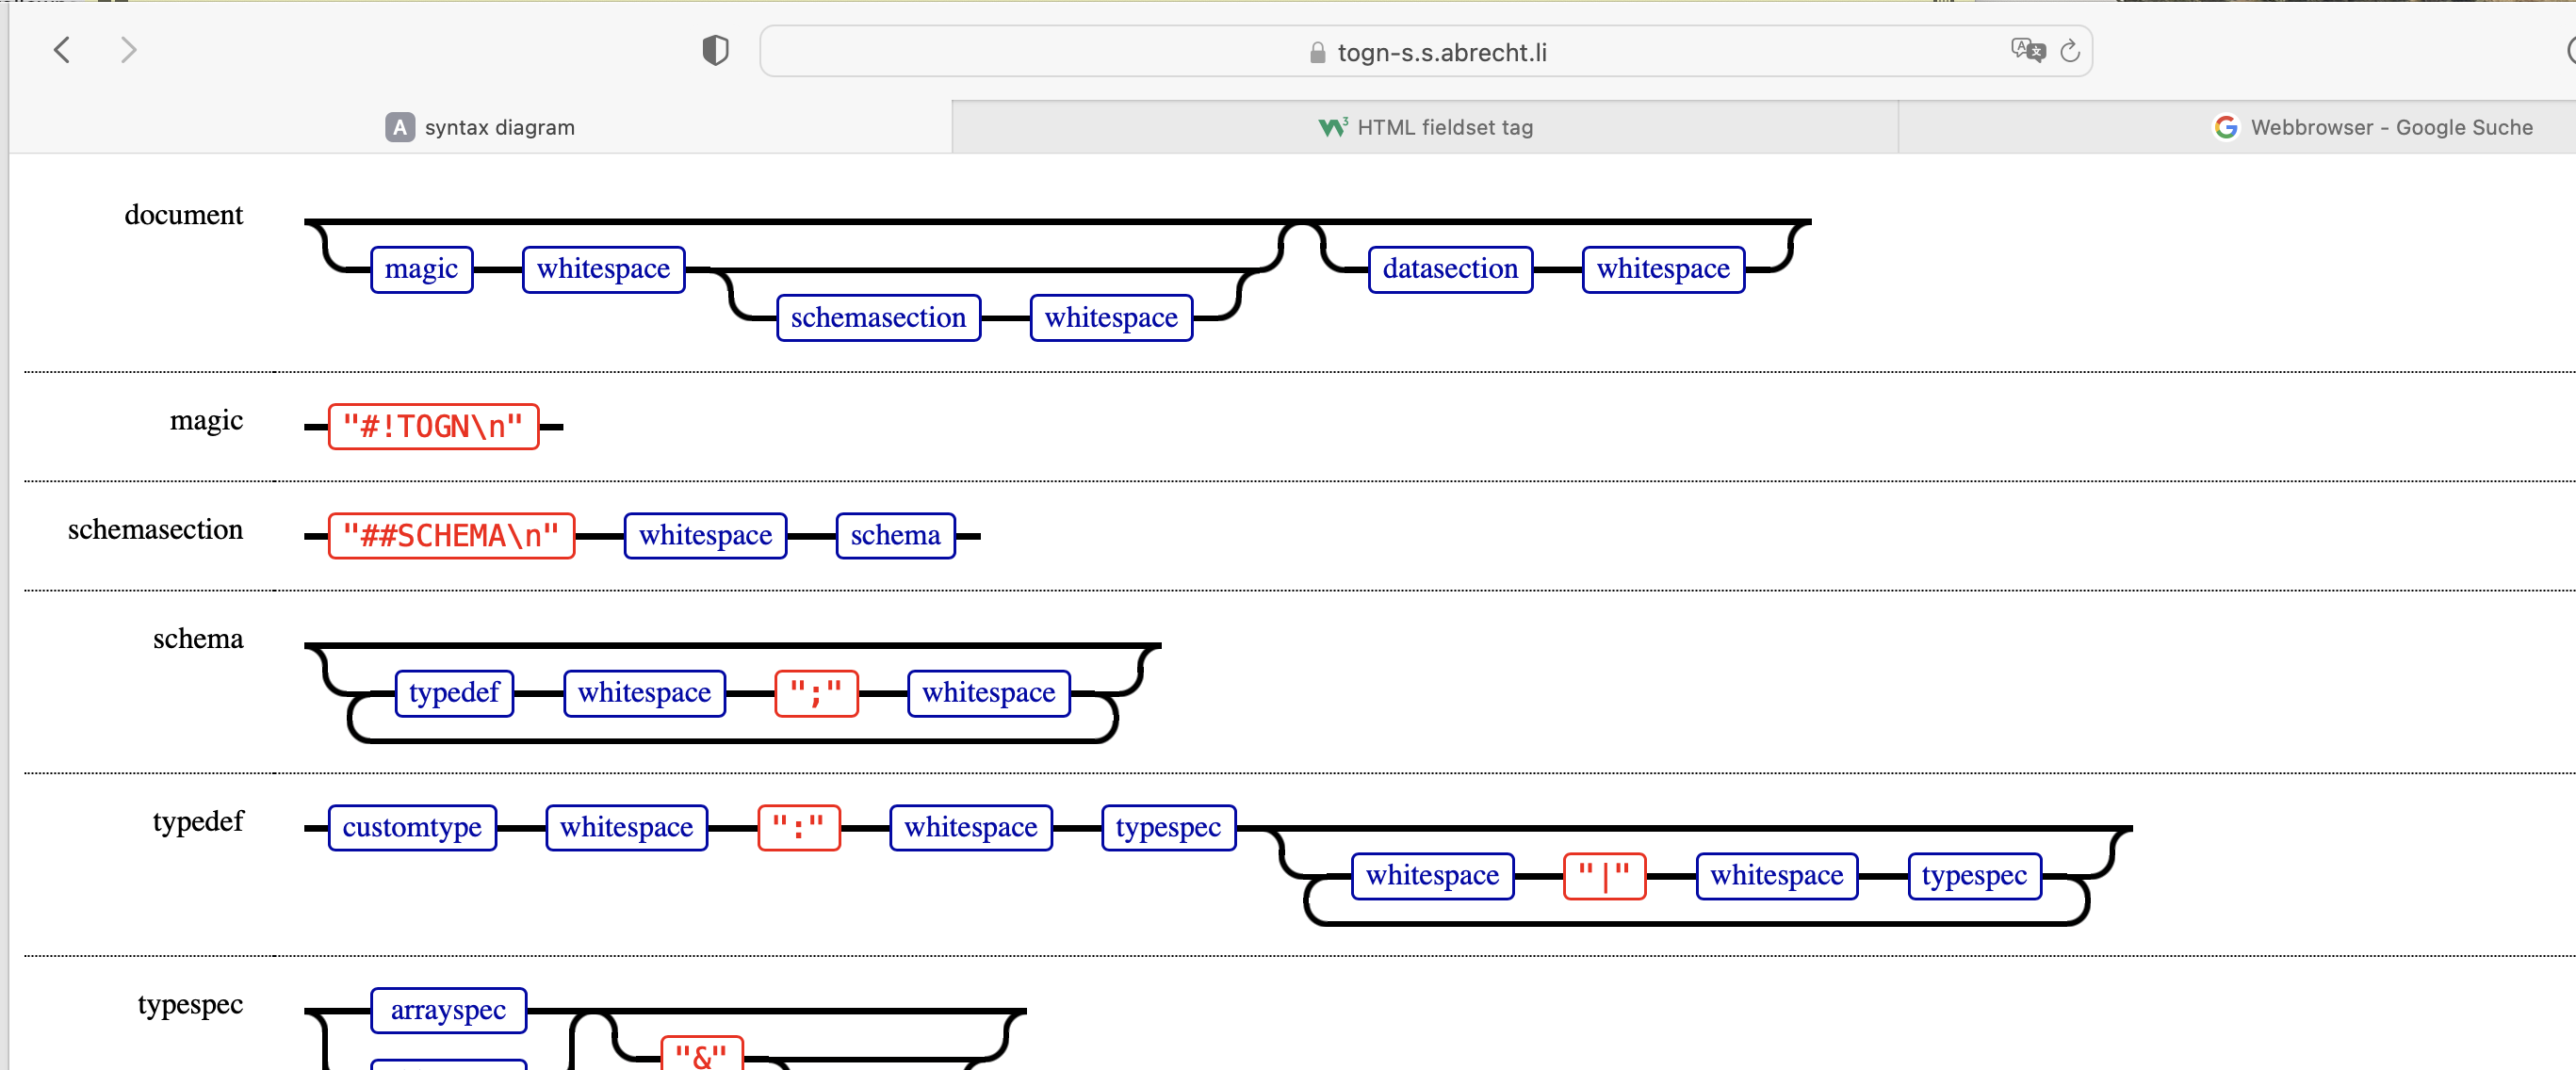Focus the address bar showing togn-s.s.abrecht.li
2576x1070 pixels.
pos(1425,51)
